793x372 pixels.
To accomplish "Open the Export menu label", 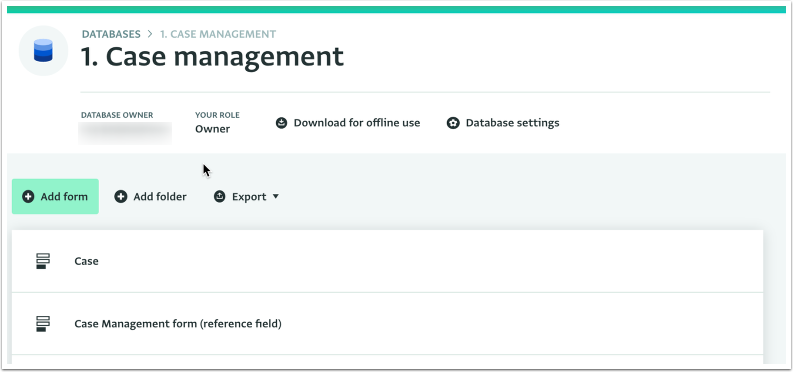I will 249,197.
